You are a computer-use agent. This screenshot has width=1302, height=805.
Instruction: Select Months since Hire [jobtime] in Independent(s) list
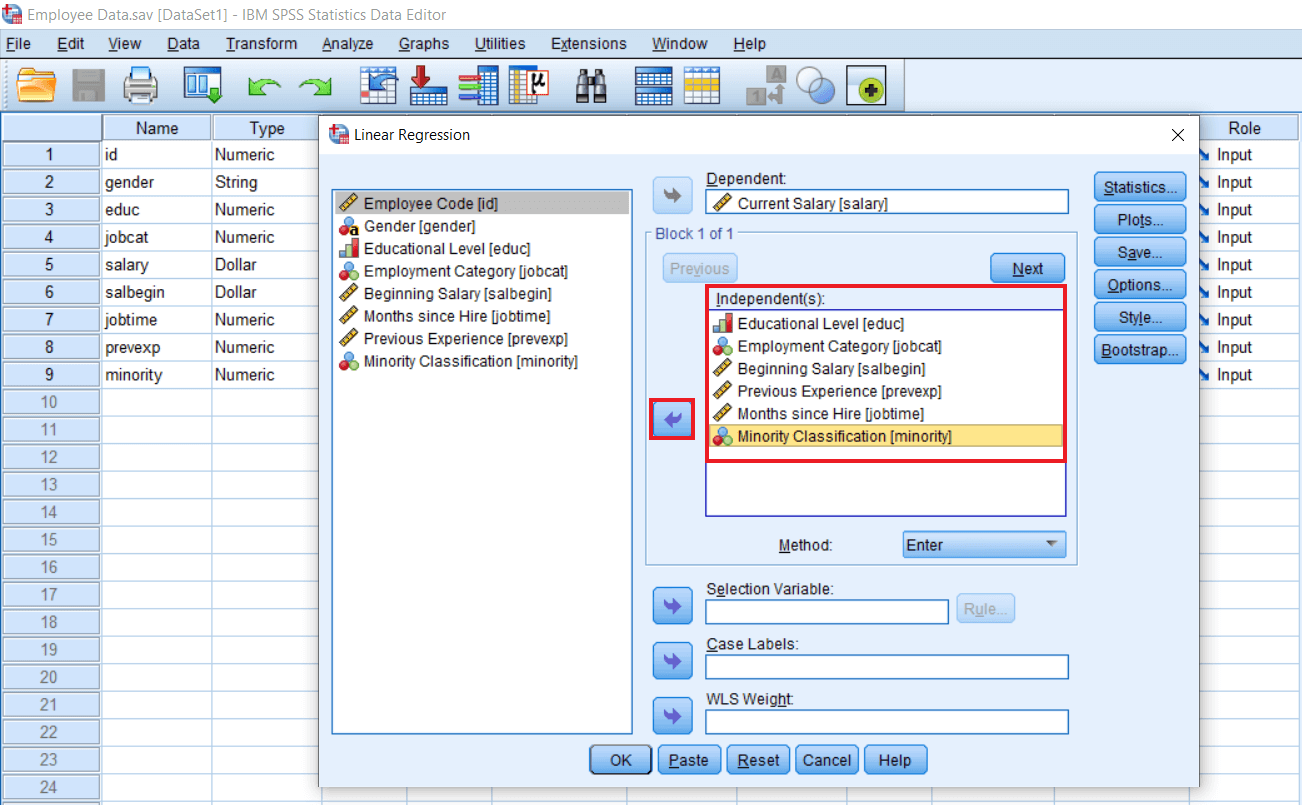pos(886,413)
